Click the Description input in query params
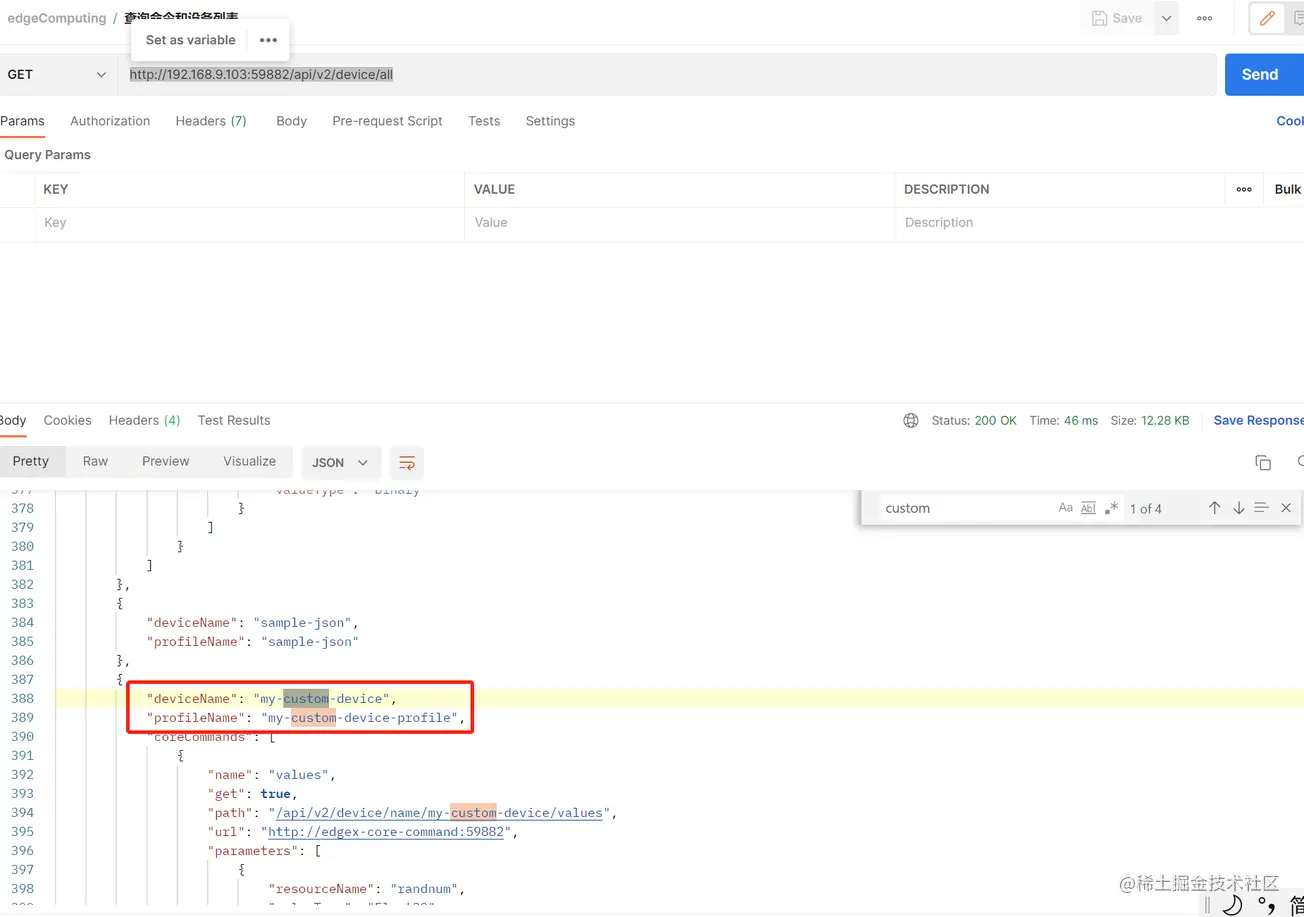 pyautogui.click(x=1060, y=223)
